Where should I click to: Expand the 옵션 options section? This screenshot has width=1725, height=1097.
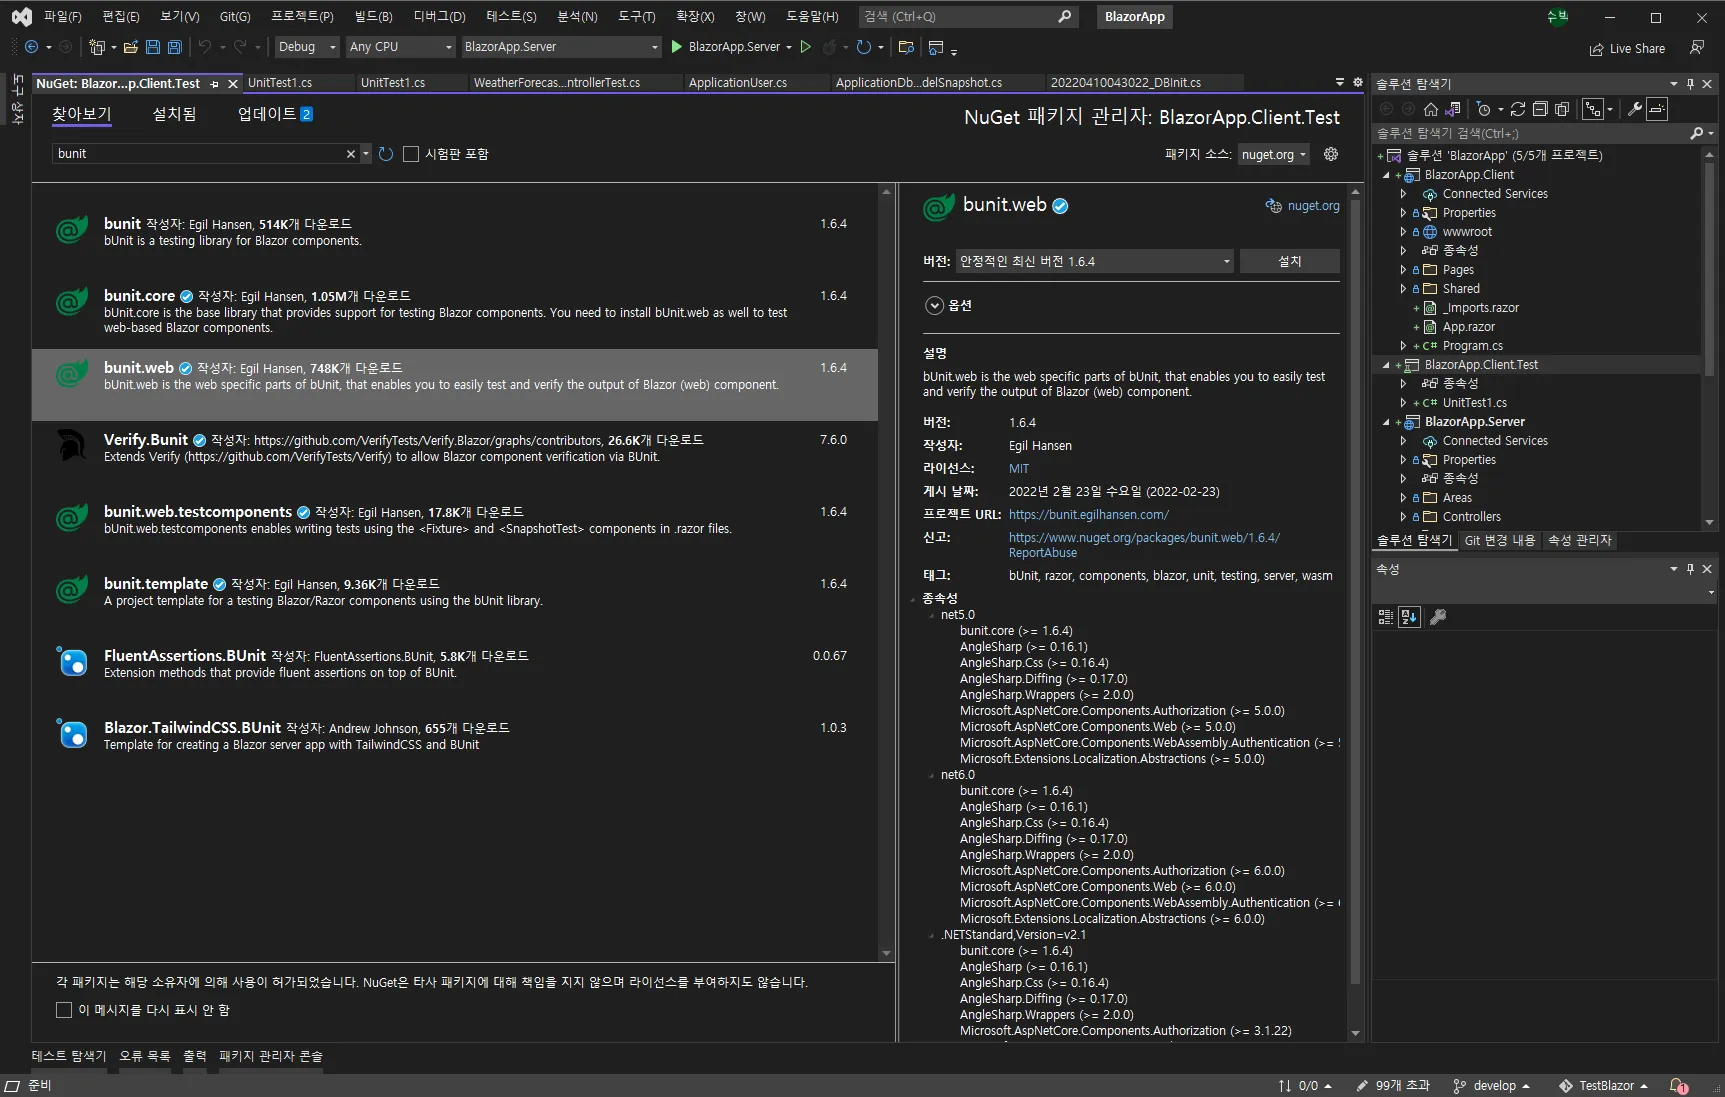click(x=934, y=306)
